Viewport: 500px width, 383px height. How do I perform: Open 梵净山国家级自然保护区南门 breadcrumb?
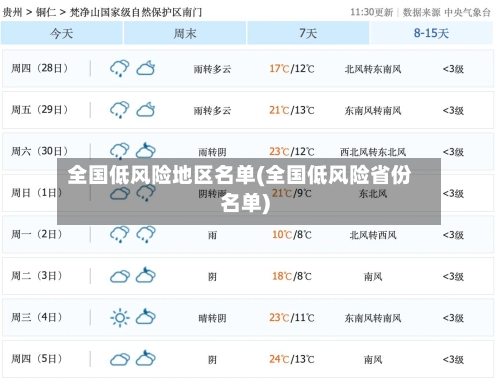(136, 13)
